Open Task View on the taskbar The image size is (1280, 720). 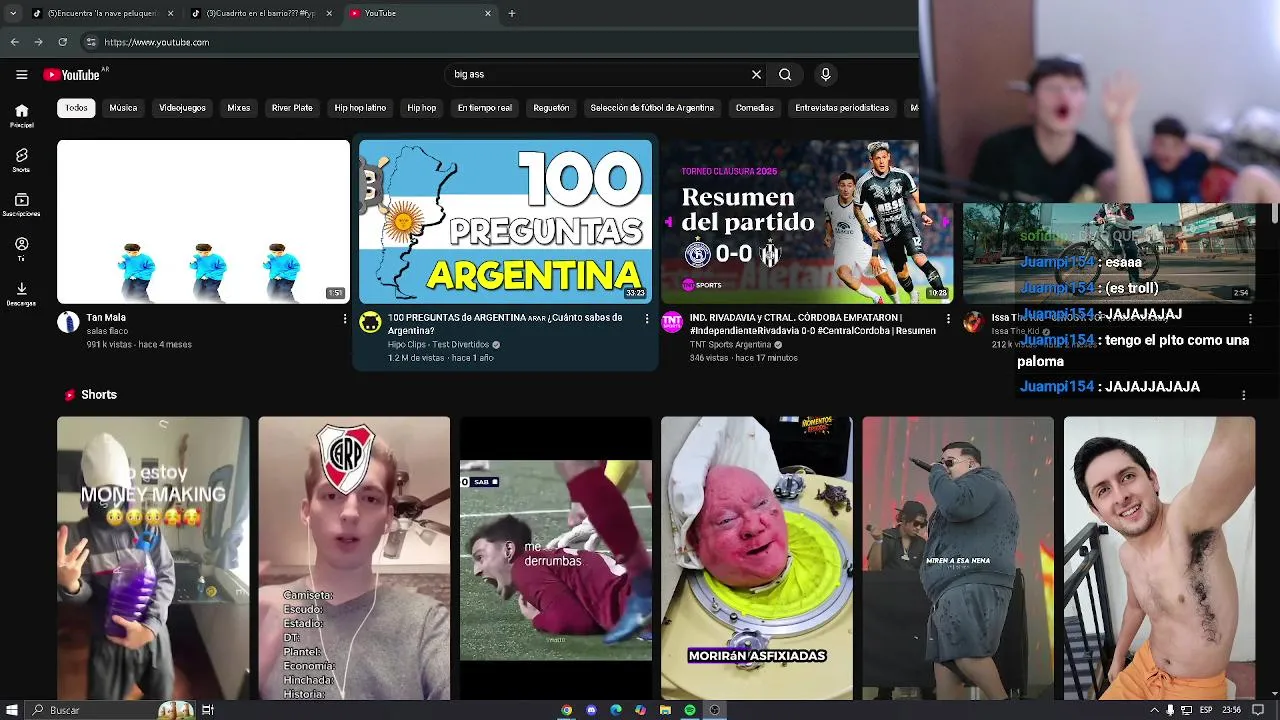tap(208, 710)
